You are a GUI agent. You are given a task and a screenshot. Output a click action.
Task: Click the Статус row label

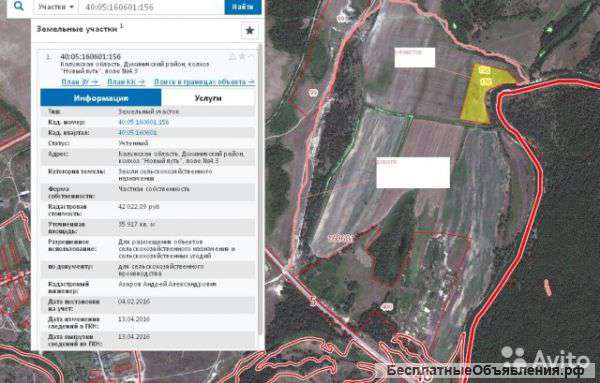click(59, 143)
